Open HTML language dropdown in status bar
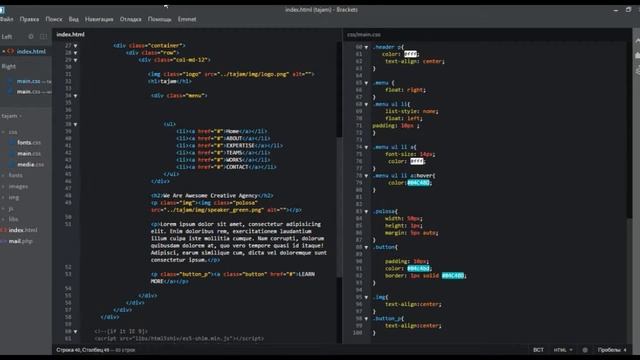This screenshot has width=640, height=360. pyautogui.click(x=563, y=350)
